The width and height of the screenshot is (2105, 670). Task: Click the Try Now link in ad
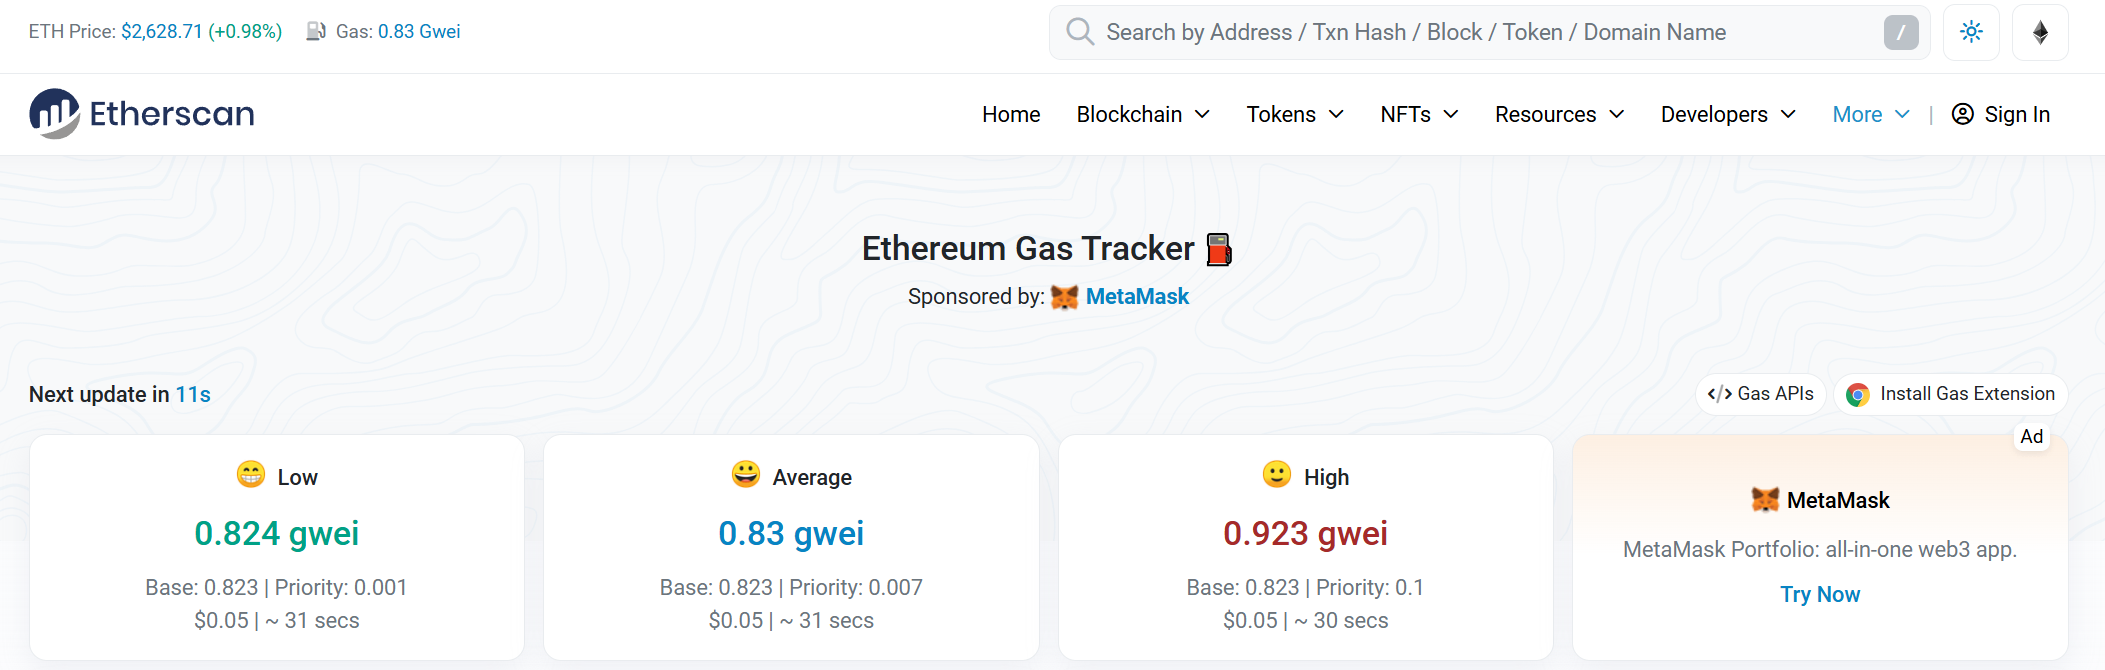[1820, 594]
